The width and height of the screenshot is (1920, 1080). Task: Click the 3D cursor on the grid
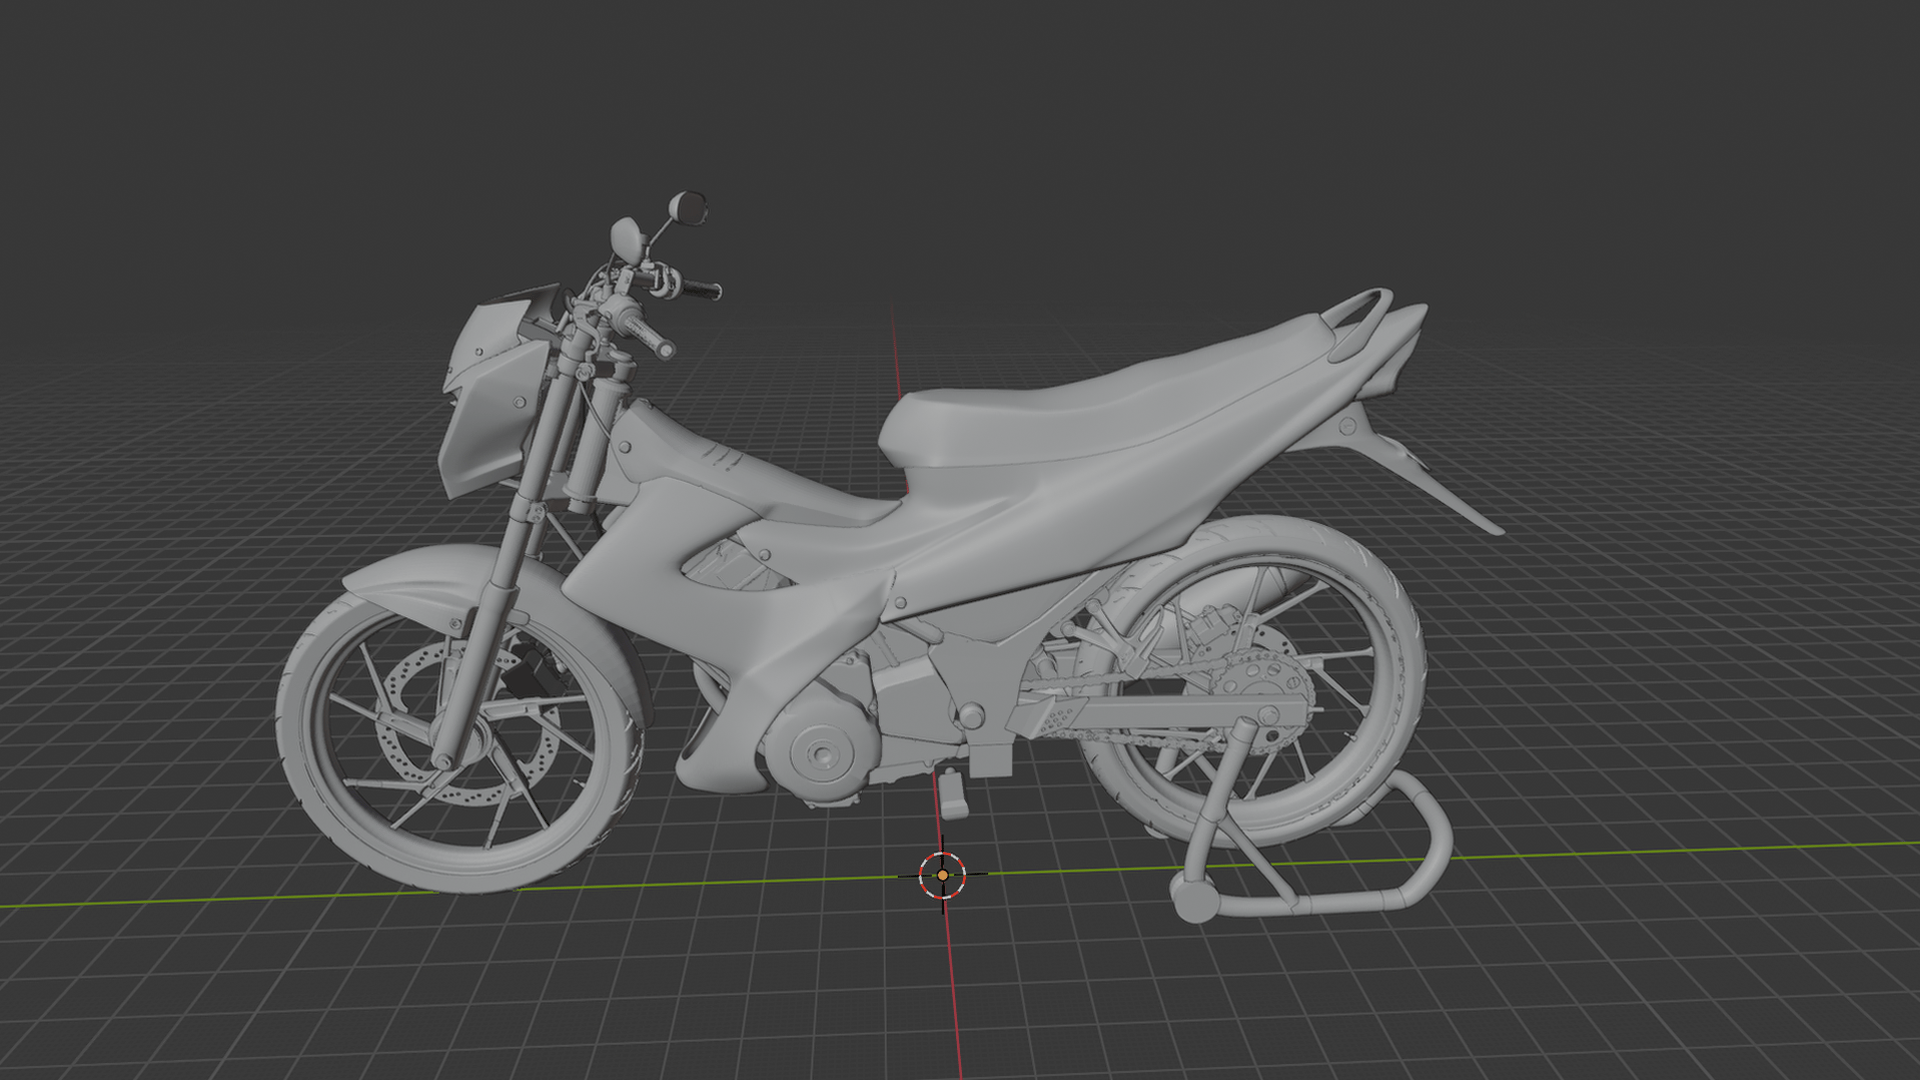[942, 875]
